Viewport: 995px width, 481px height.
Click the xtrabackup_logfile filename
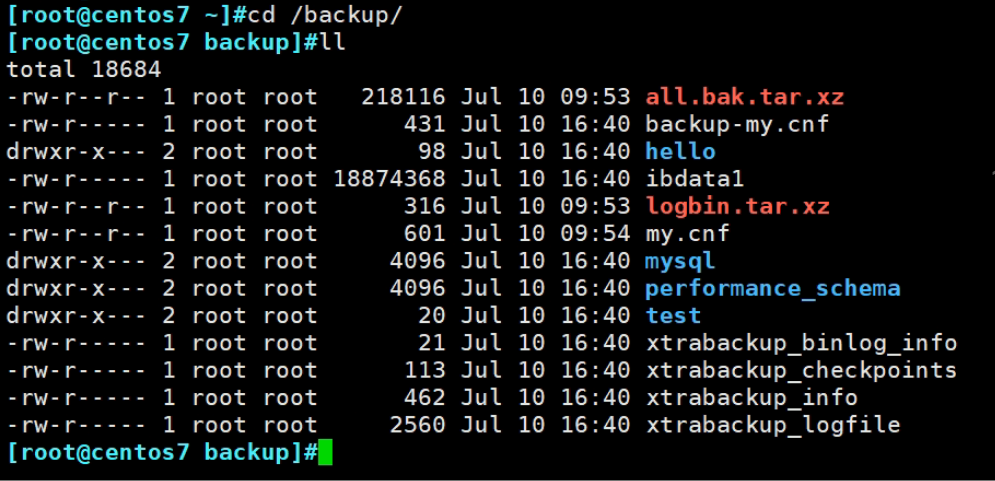point(772,425)
